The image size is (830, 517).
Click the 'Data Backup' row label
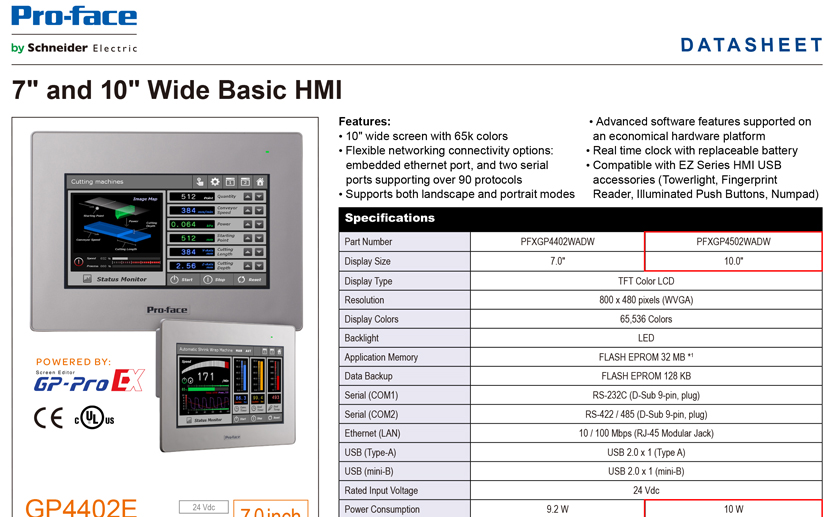(368, 376)
